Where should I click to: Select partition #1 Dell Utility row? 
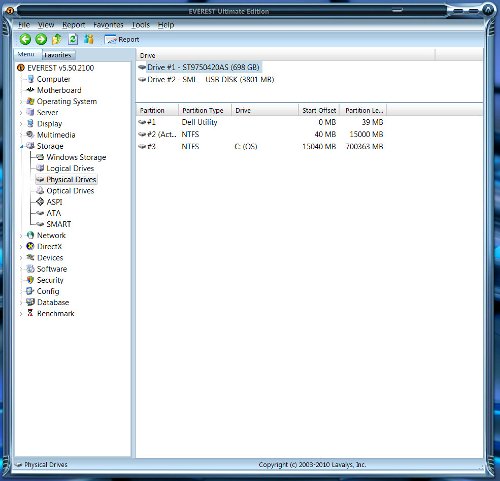[x=261, y=122]
